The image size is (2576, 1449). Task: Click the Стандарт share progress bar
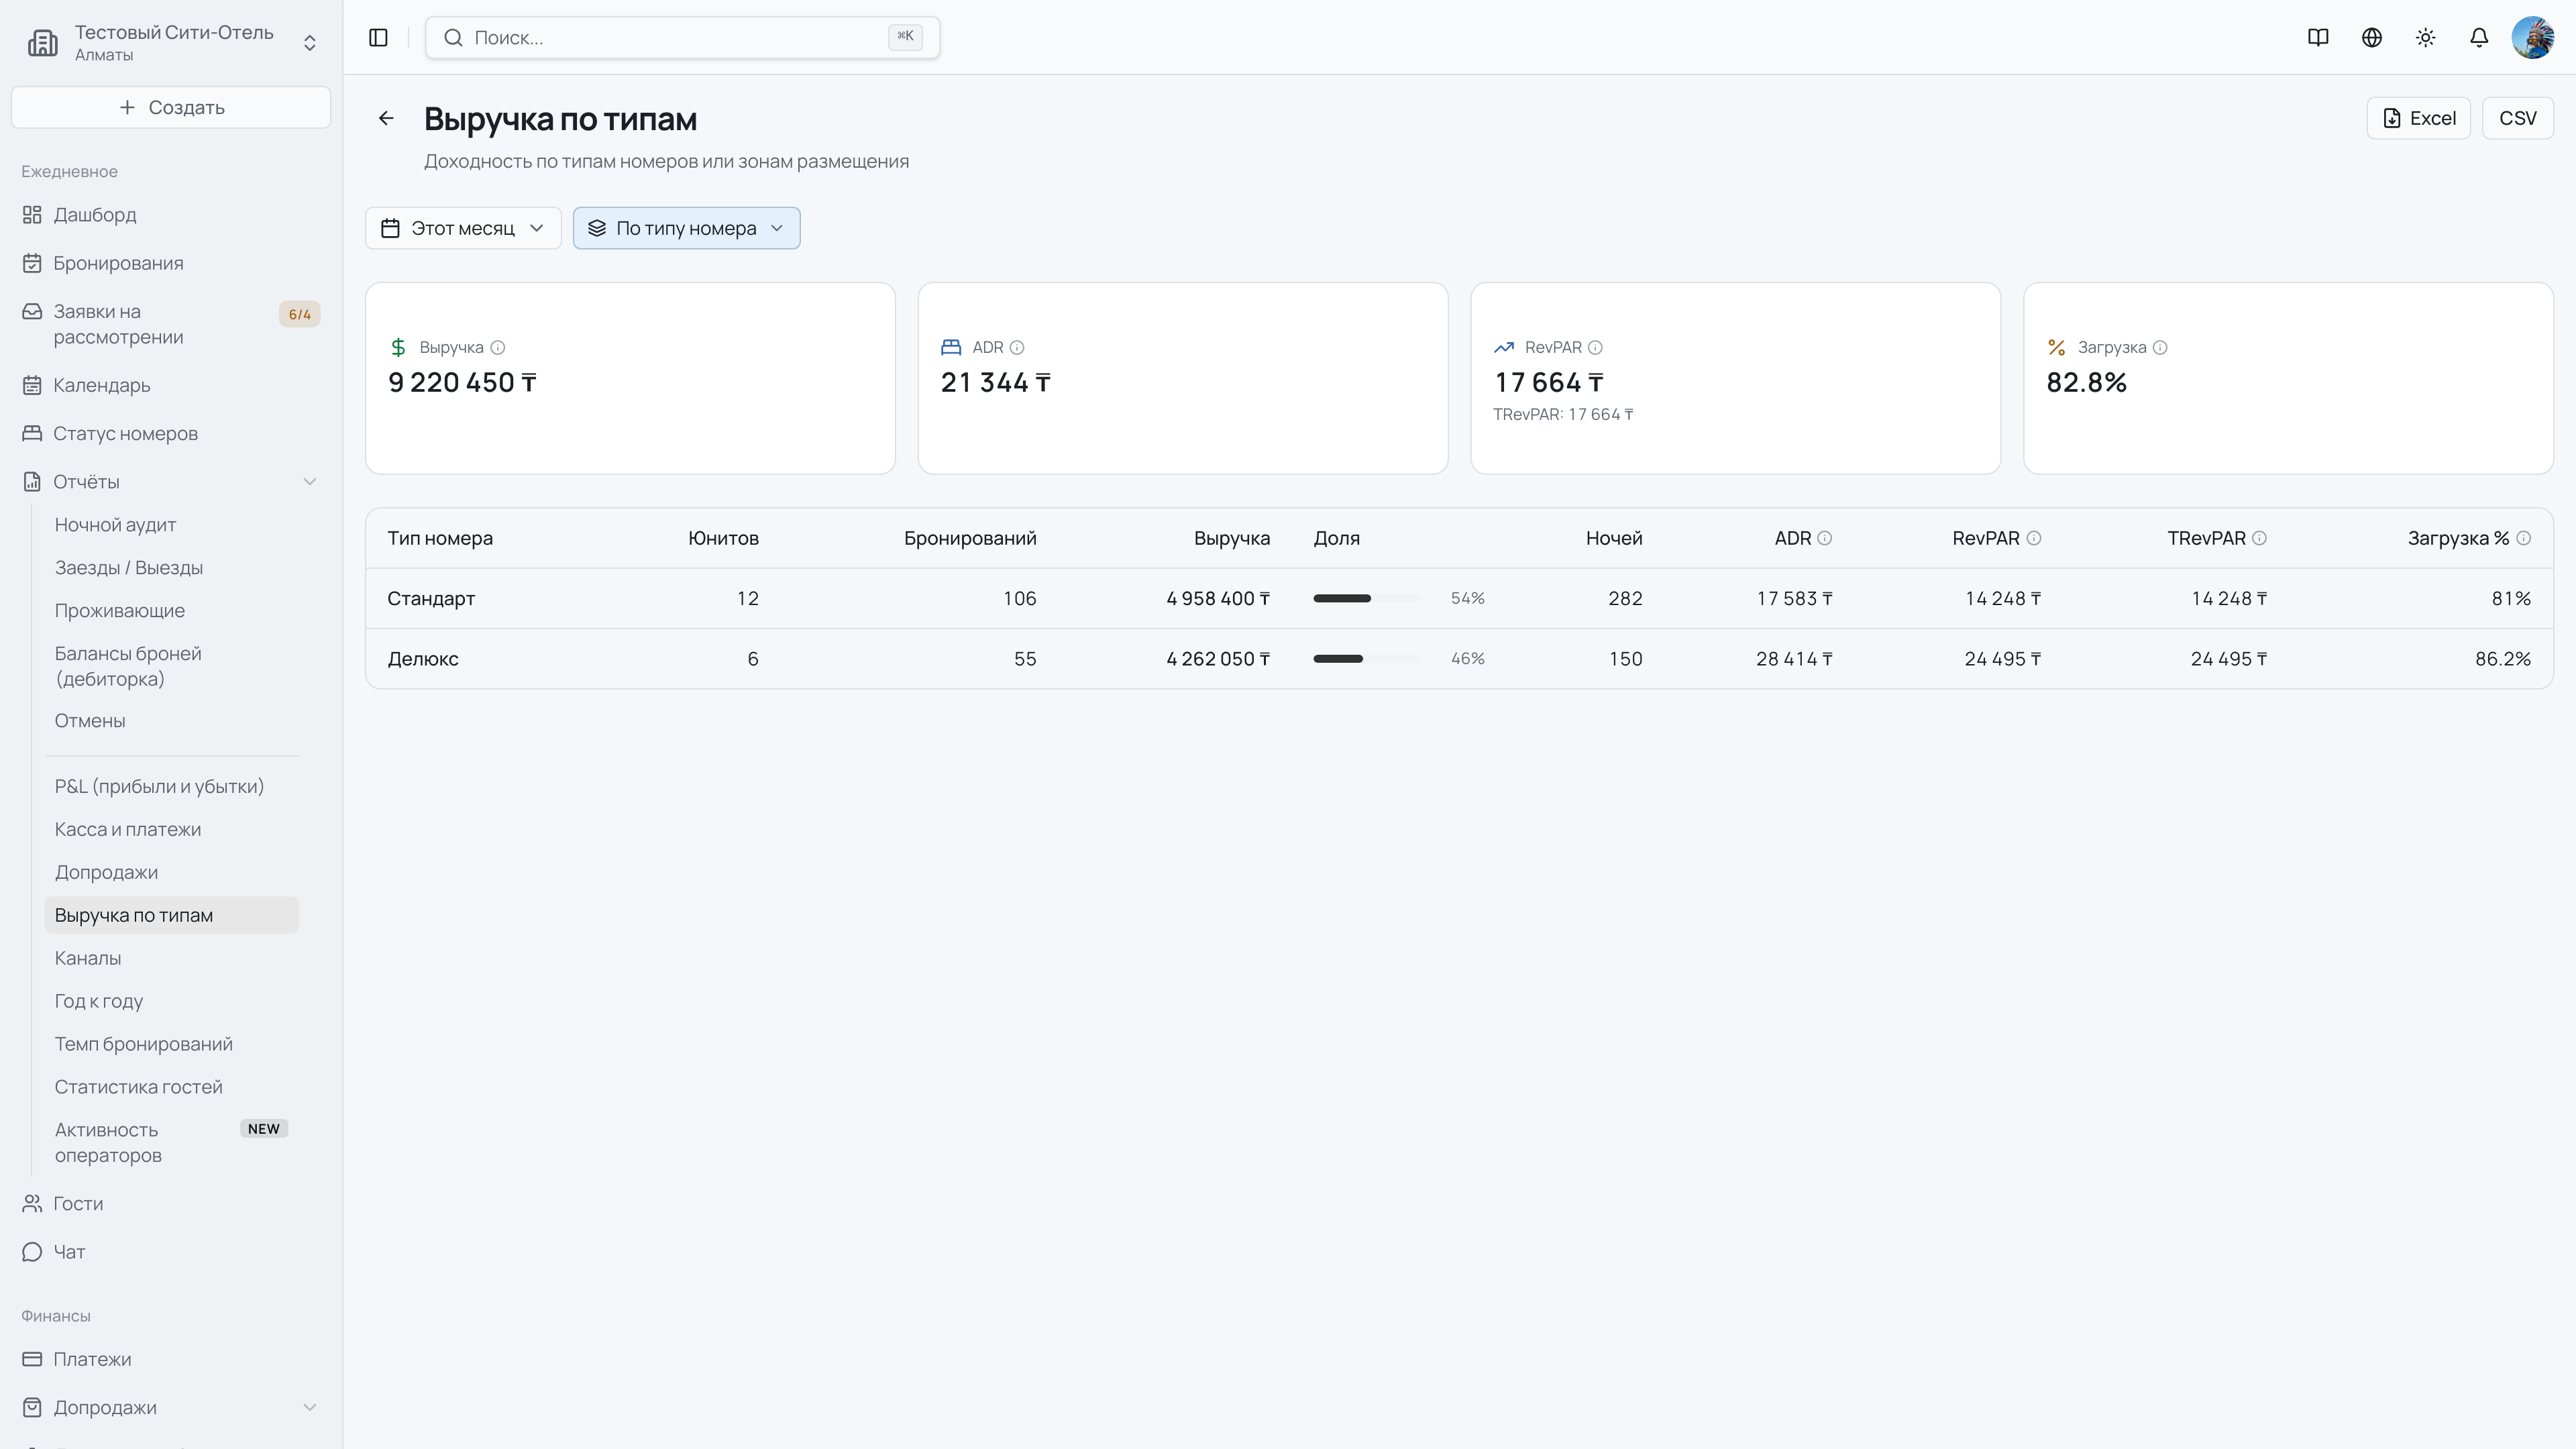coord(1366,598)
